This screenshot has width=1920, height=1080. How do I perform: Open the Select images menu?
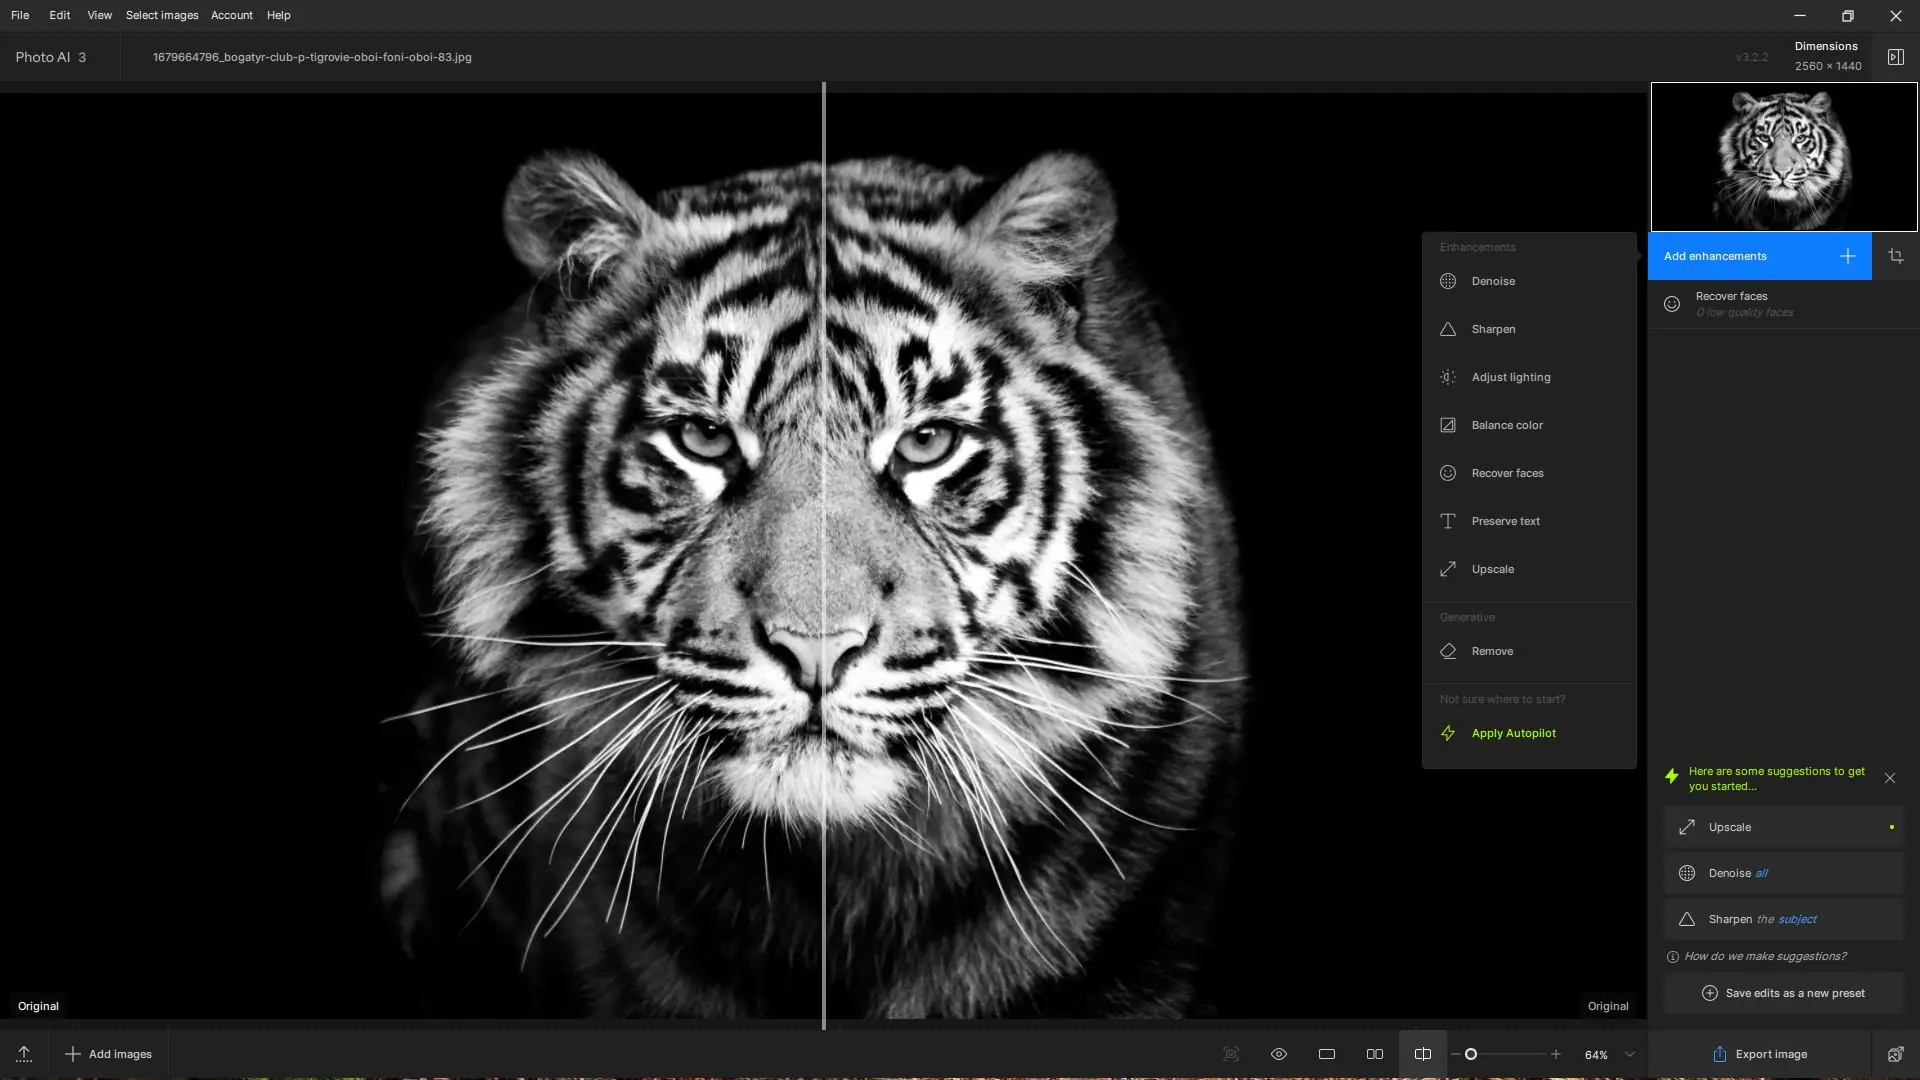click(x=162, y=15)
